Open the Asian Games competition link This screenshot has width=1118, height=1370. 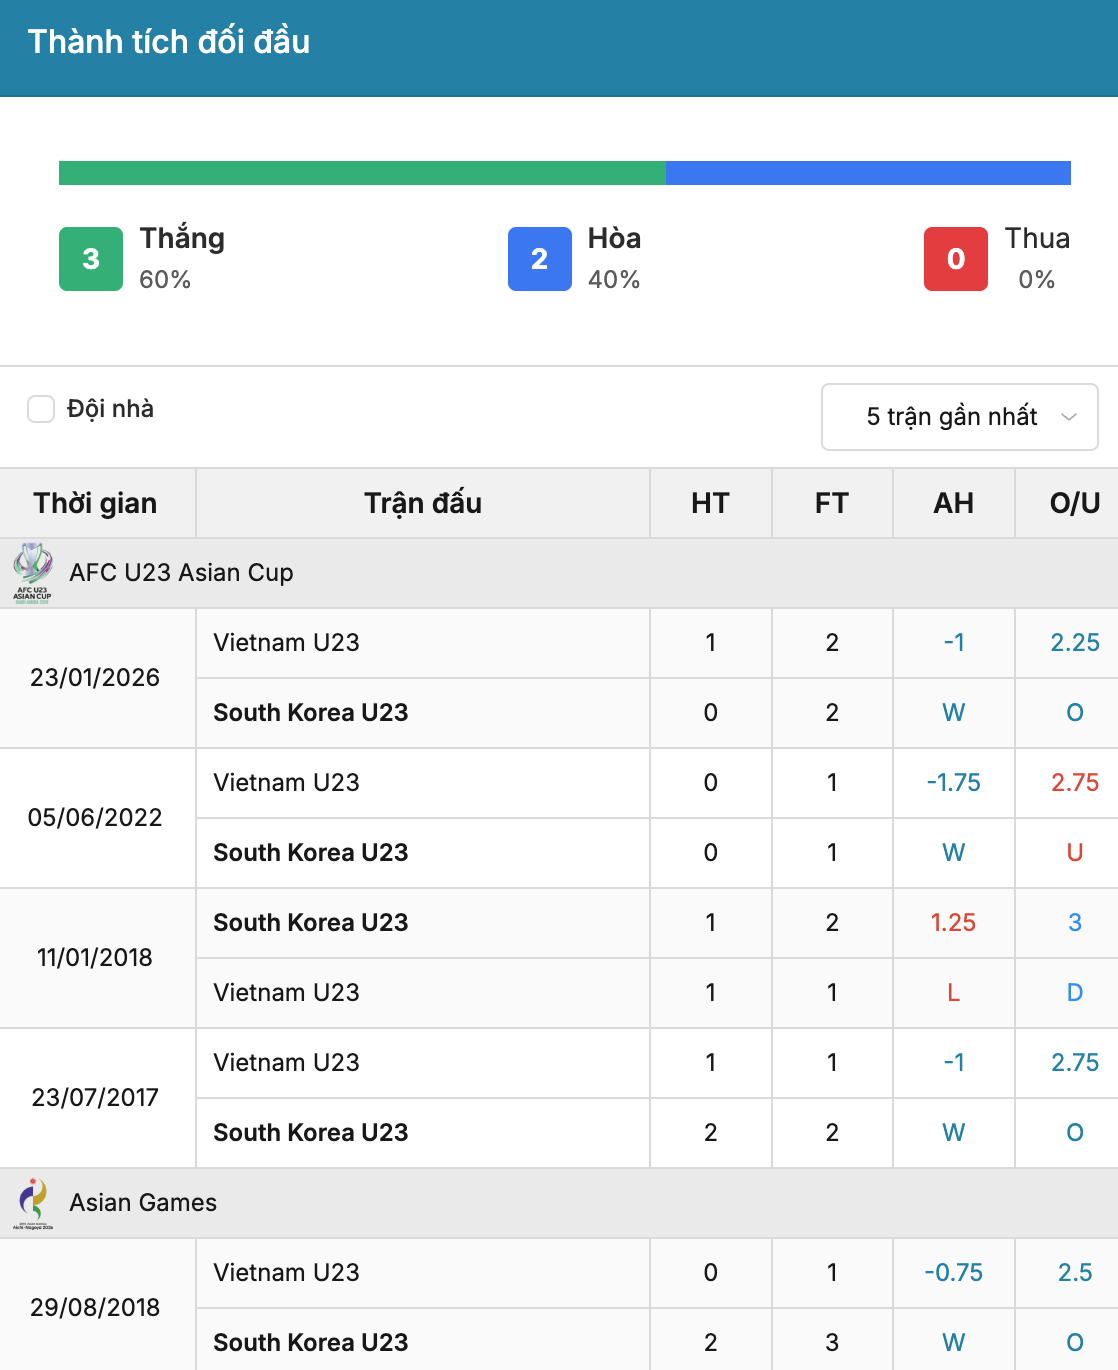point(143,1203)
